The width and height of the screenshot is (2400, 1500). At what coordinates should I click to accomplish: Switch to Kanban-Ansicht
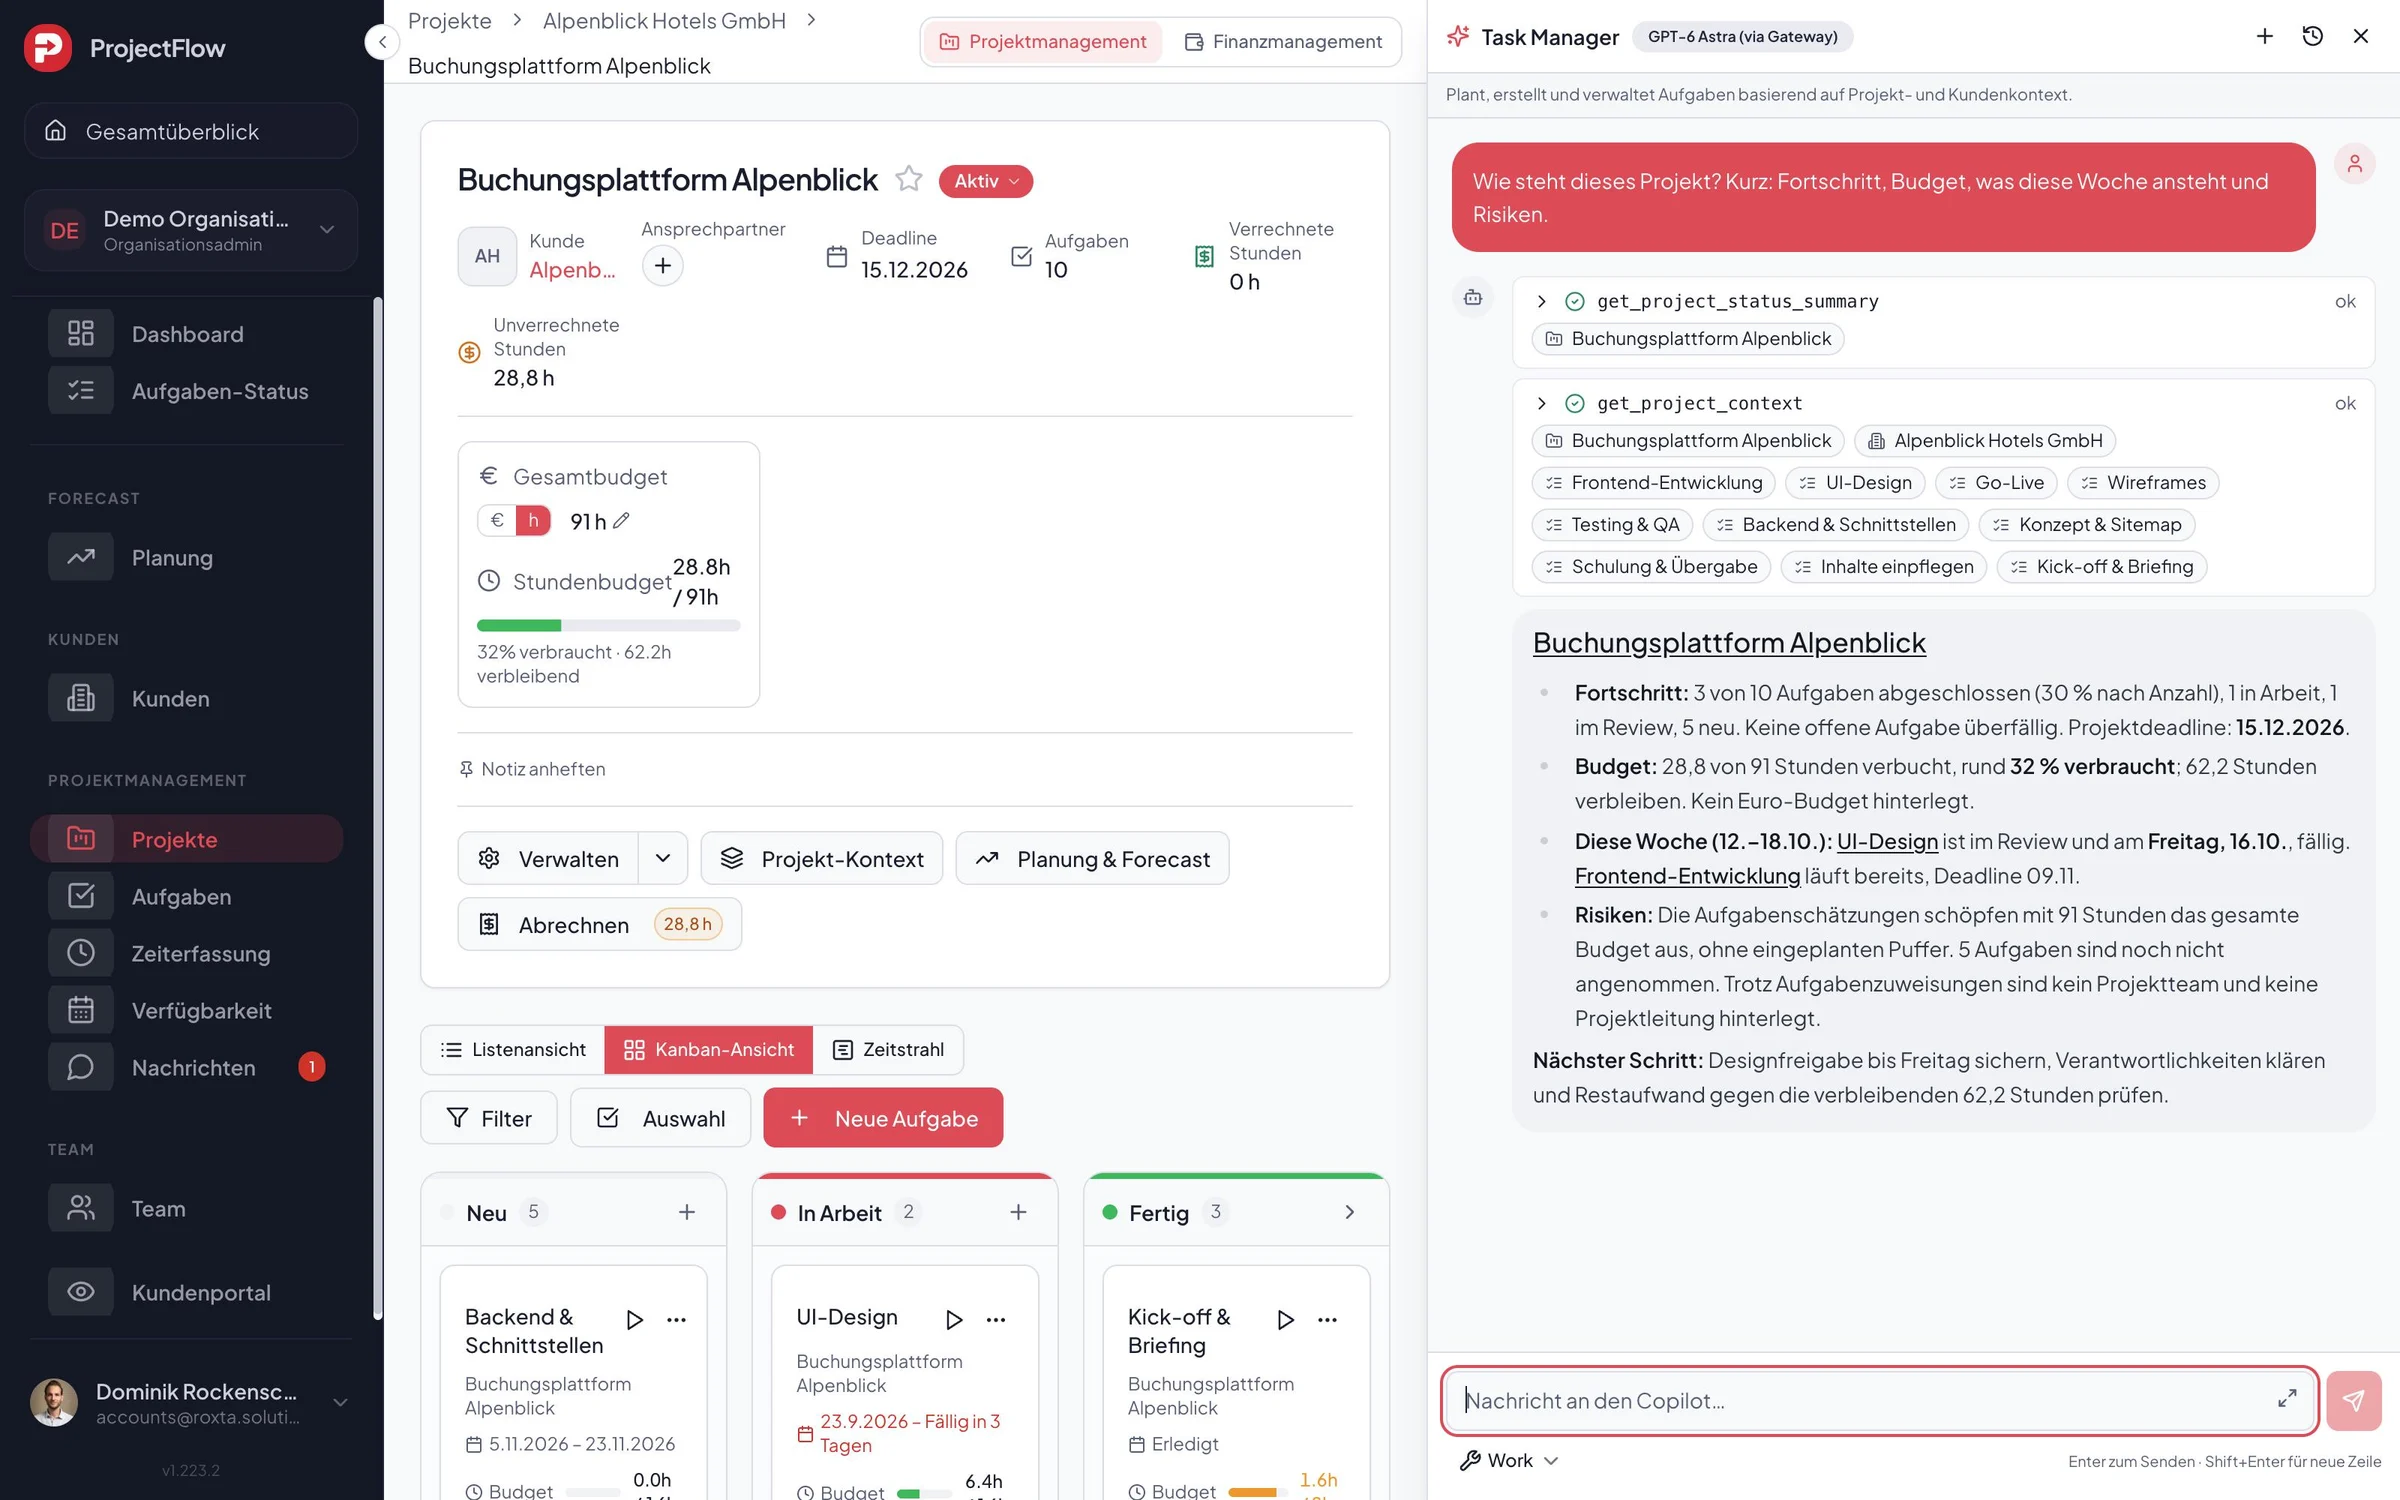click(709, 1049)
